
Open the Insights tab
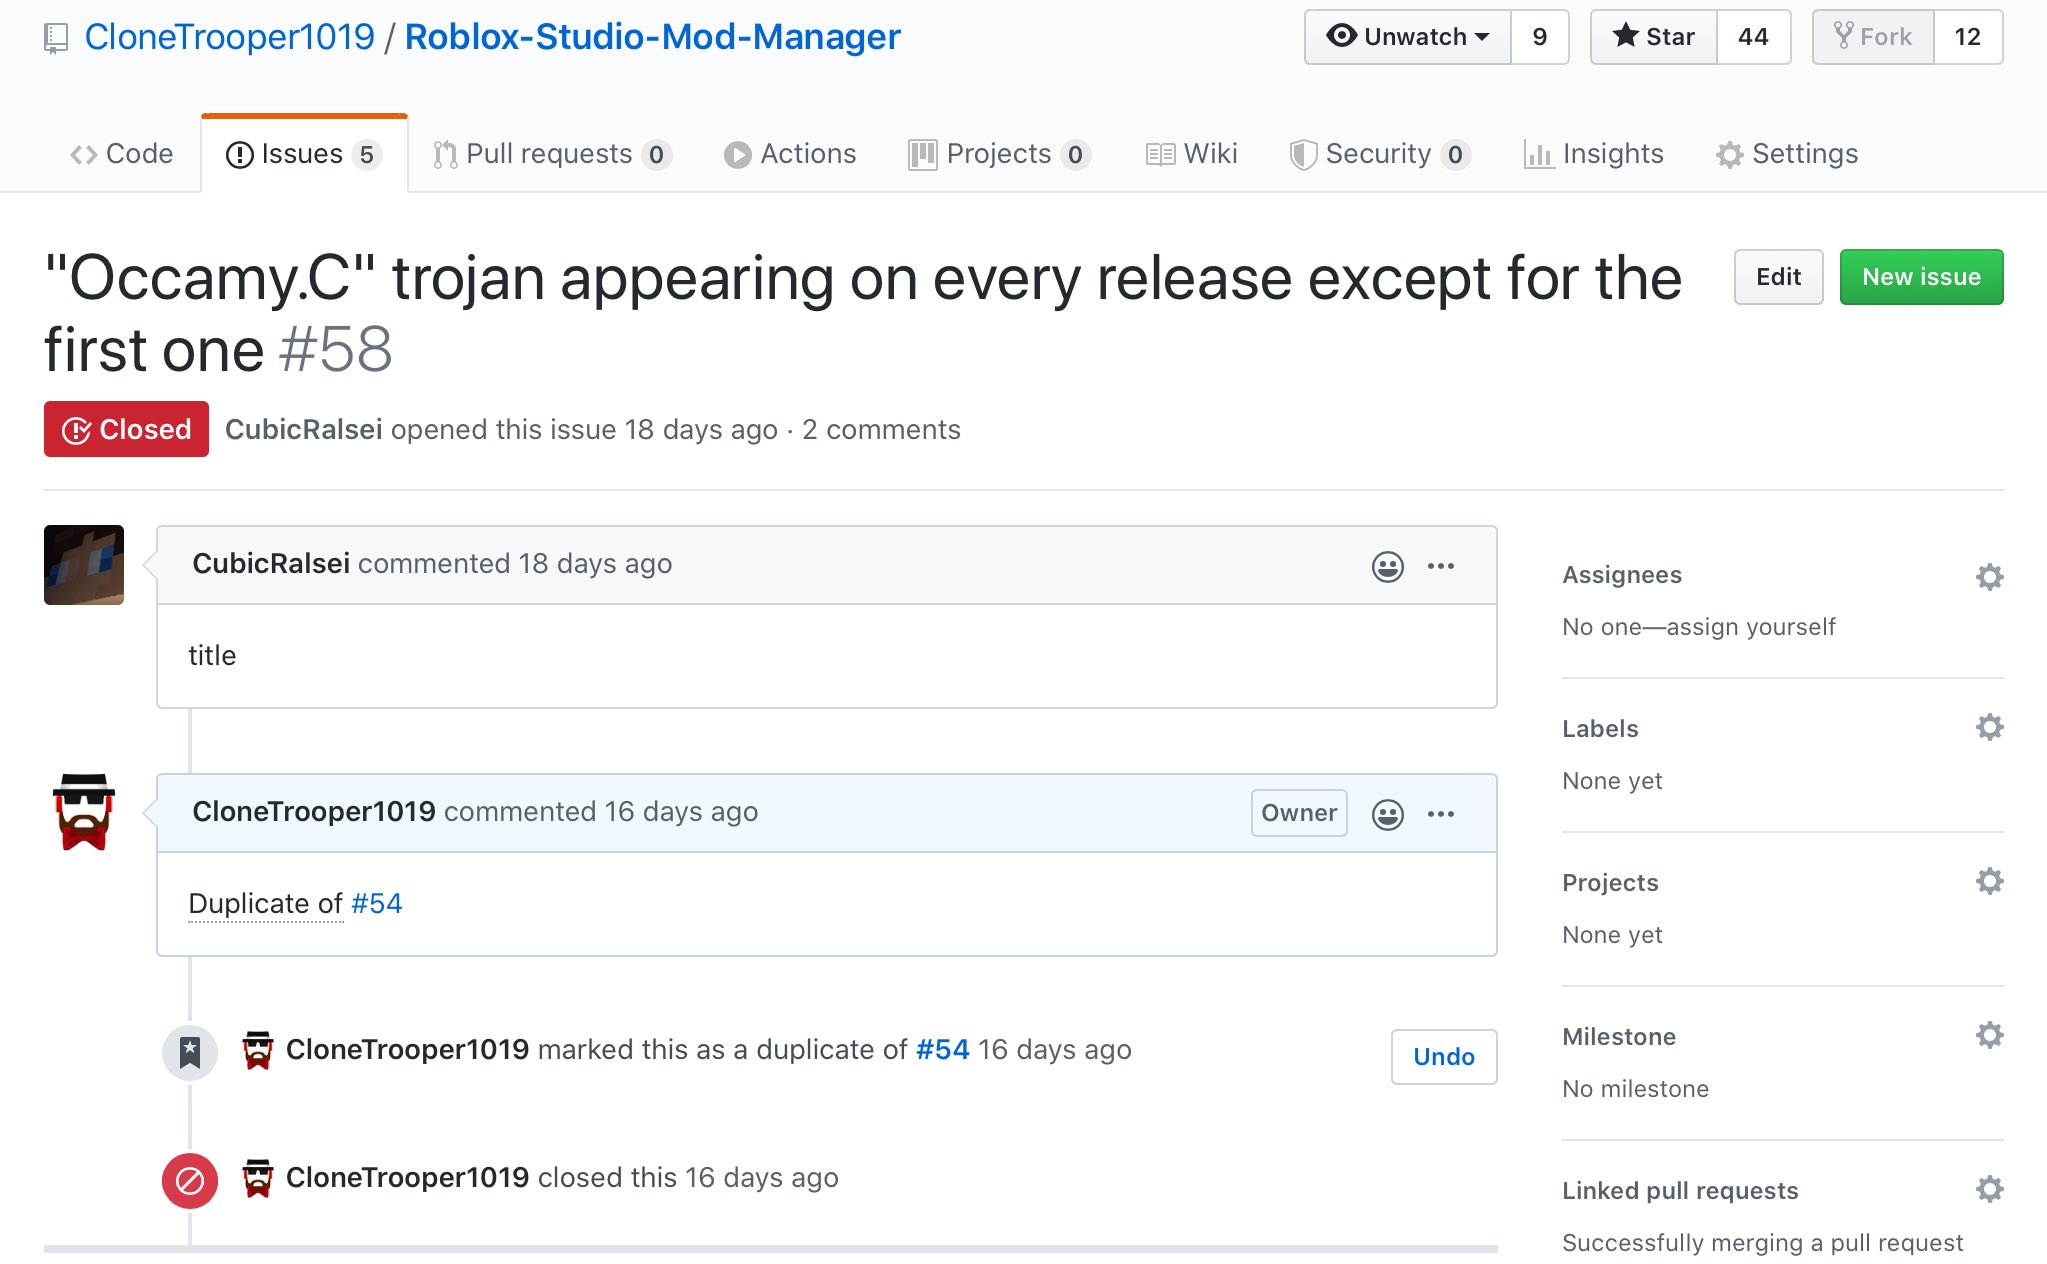(x=1594, y=154)
